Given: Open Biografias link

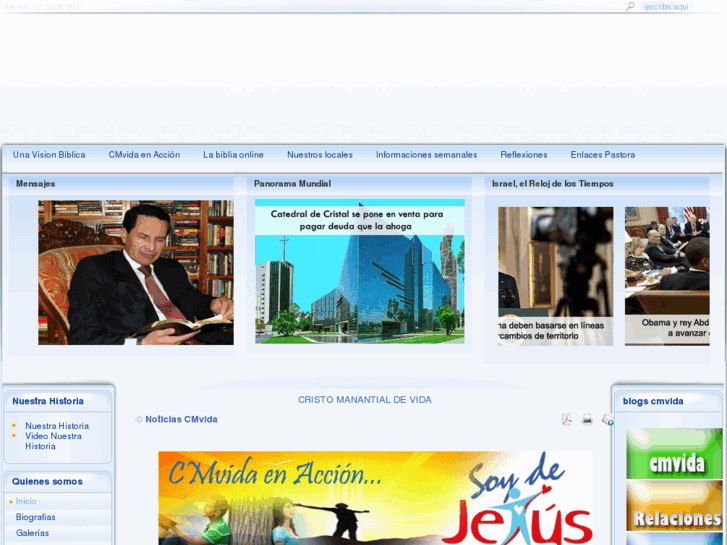Looking at the screenshot, I should click(x=36, y=517).
